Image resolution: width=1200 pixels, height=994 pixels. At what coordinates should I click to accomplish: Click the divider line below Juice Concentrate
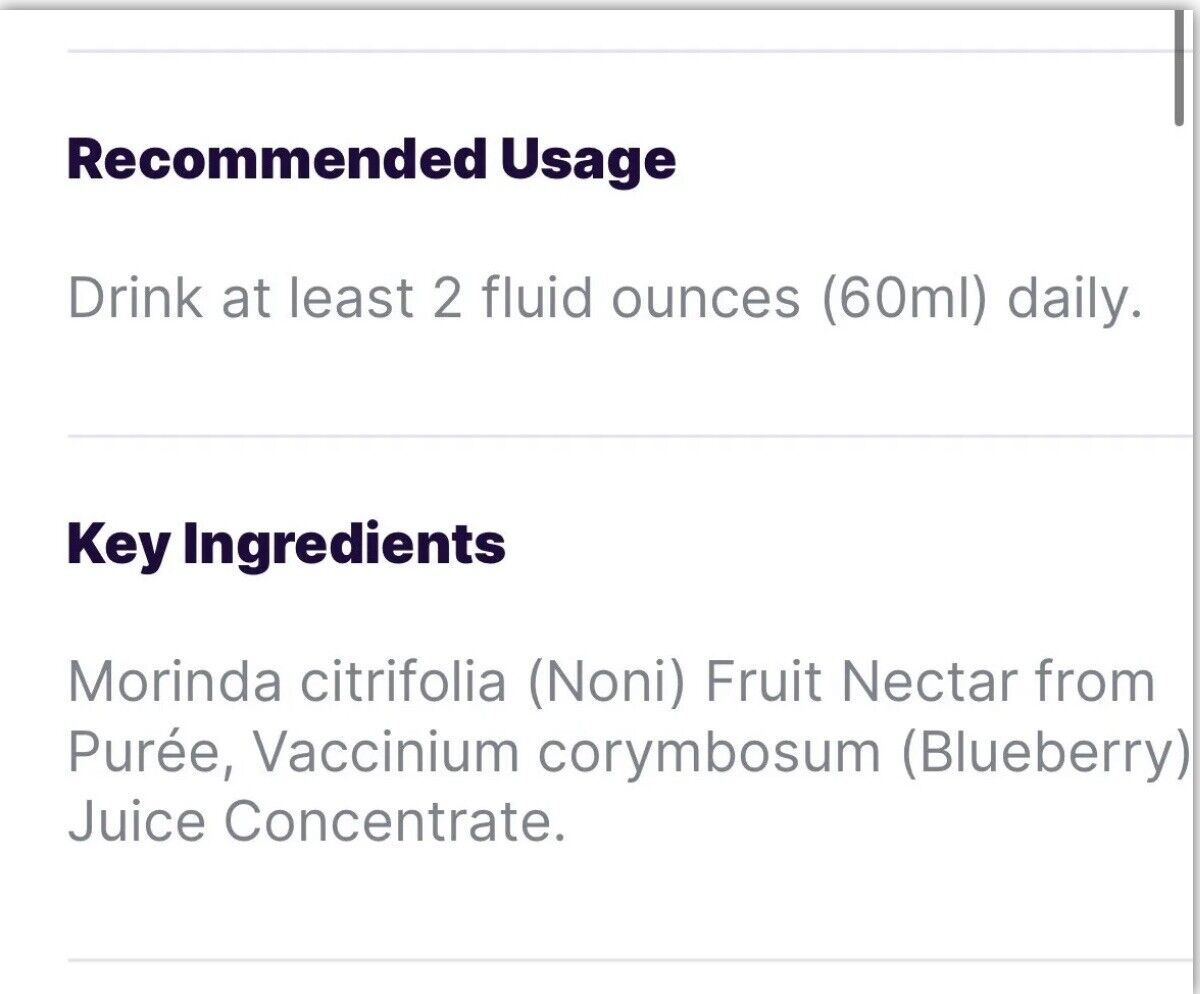pyautogui.click(x=630, y=960)
